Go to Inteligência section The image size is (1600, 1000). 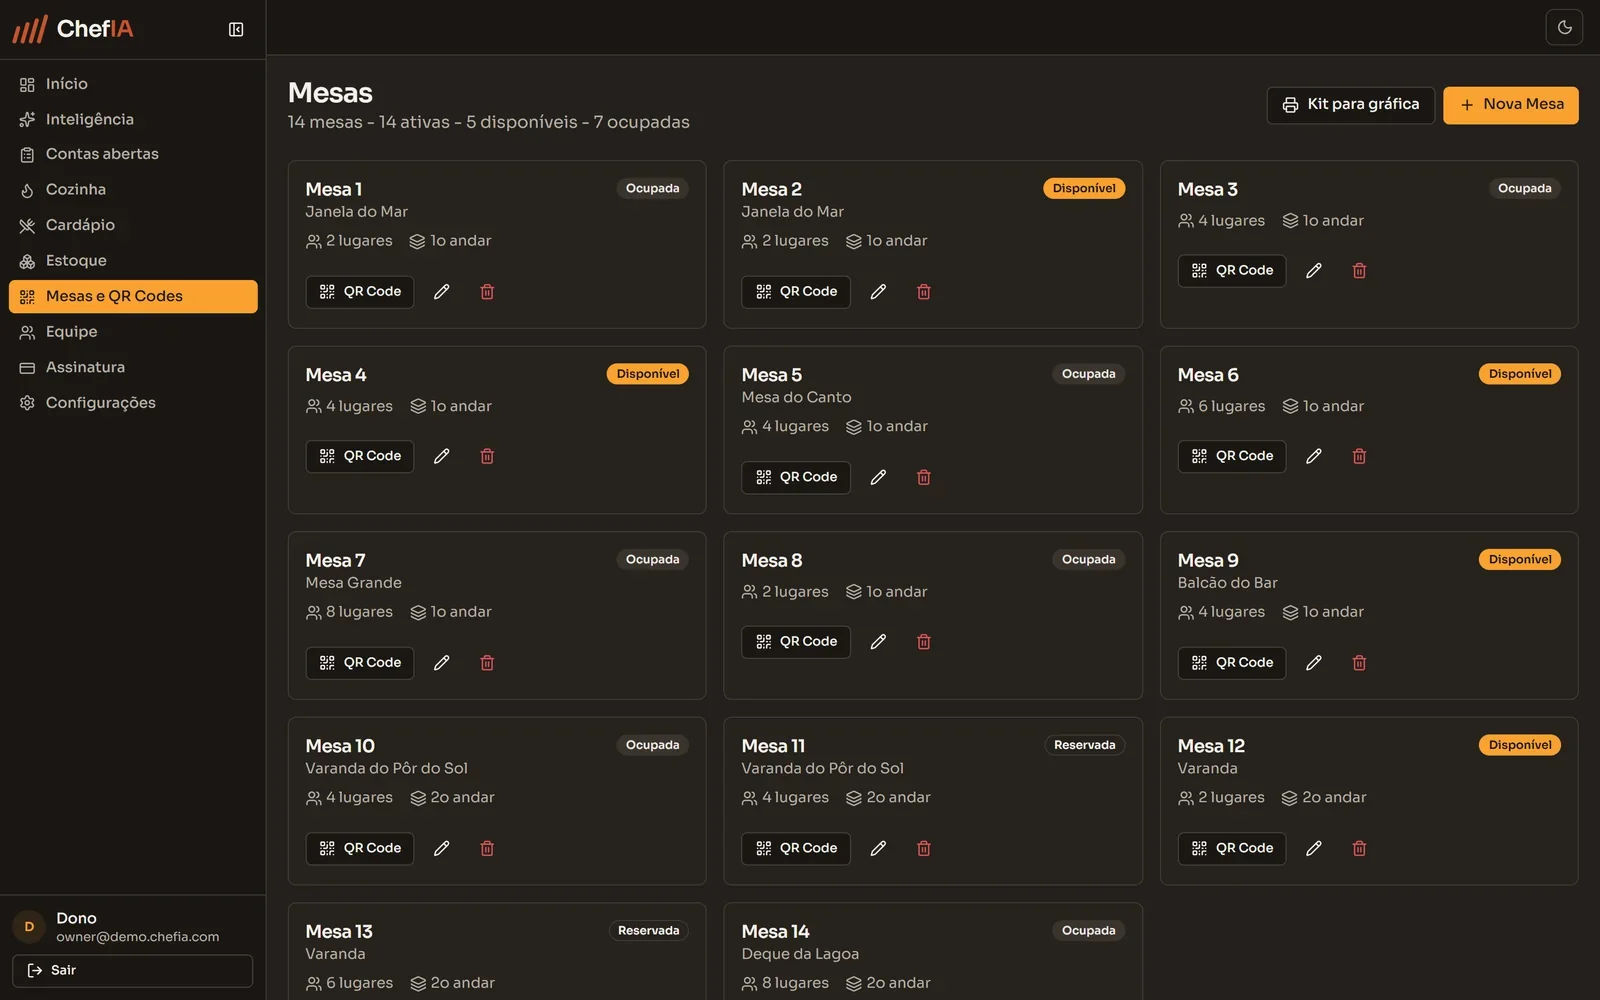[x=133, y=120]
